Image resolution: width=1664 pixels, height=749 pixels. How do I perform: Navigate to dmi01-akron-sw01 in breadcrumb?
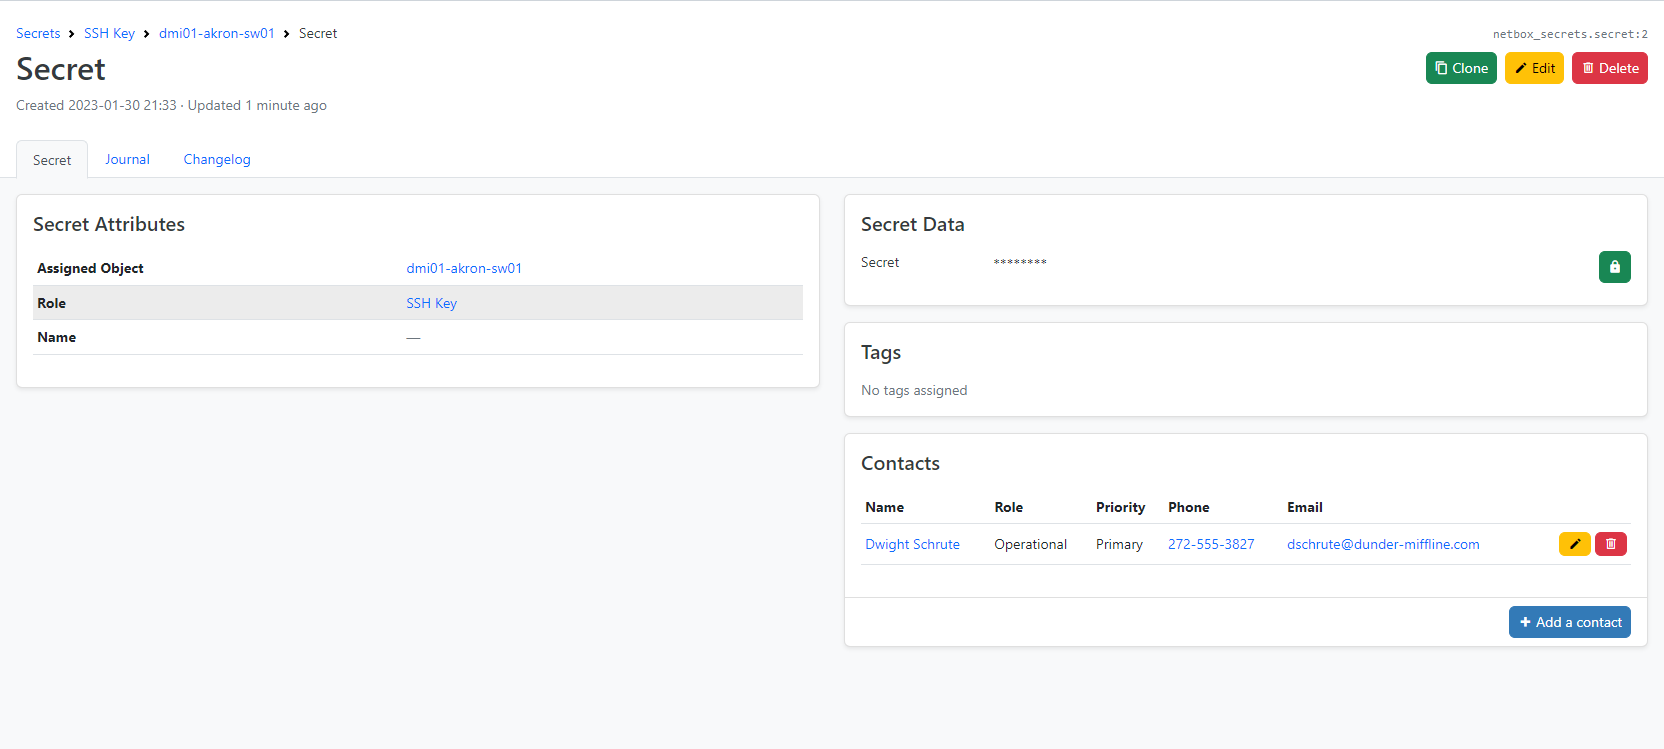pos(216,33)
